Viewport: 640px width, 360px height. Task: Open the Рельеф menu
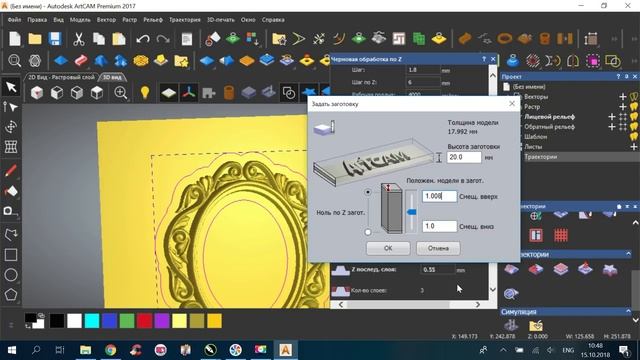153,20
